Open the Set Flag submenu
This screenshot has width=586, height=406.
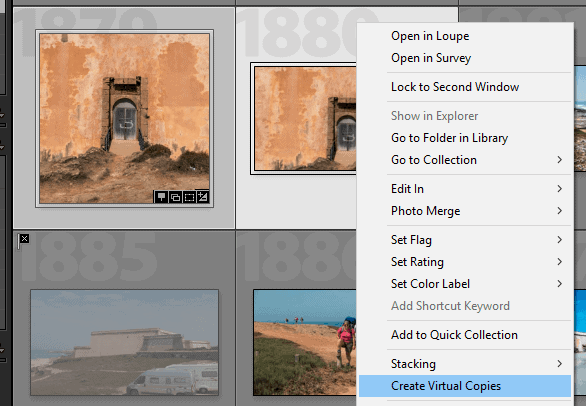coord(465,240)
